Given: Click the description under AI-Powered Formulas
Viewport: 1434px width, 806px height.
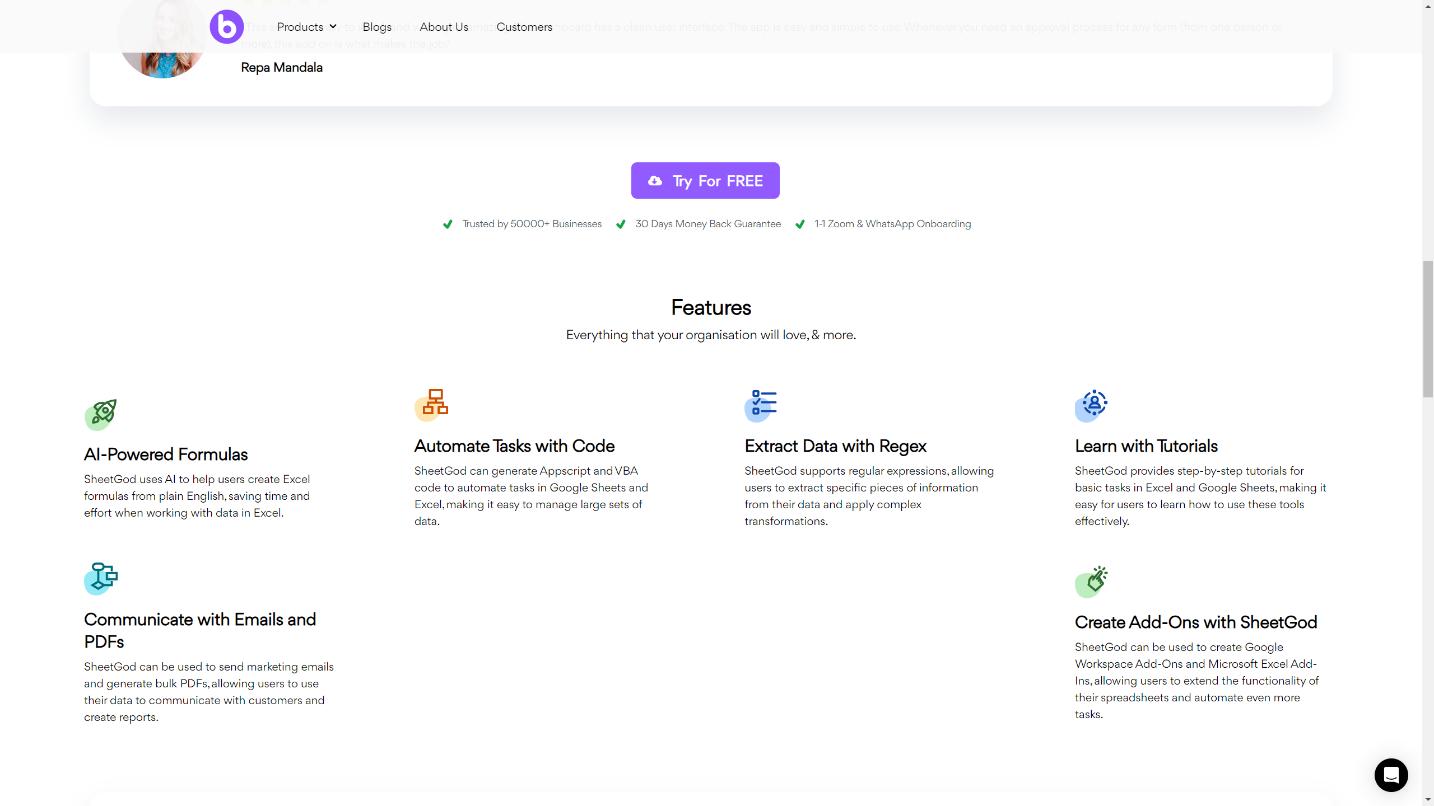Looking at the screenshot, I should tap(197, 496).
